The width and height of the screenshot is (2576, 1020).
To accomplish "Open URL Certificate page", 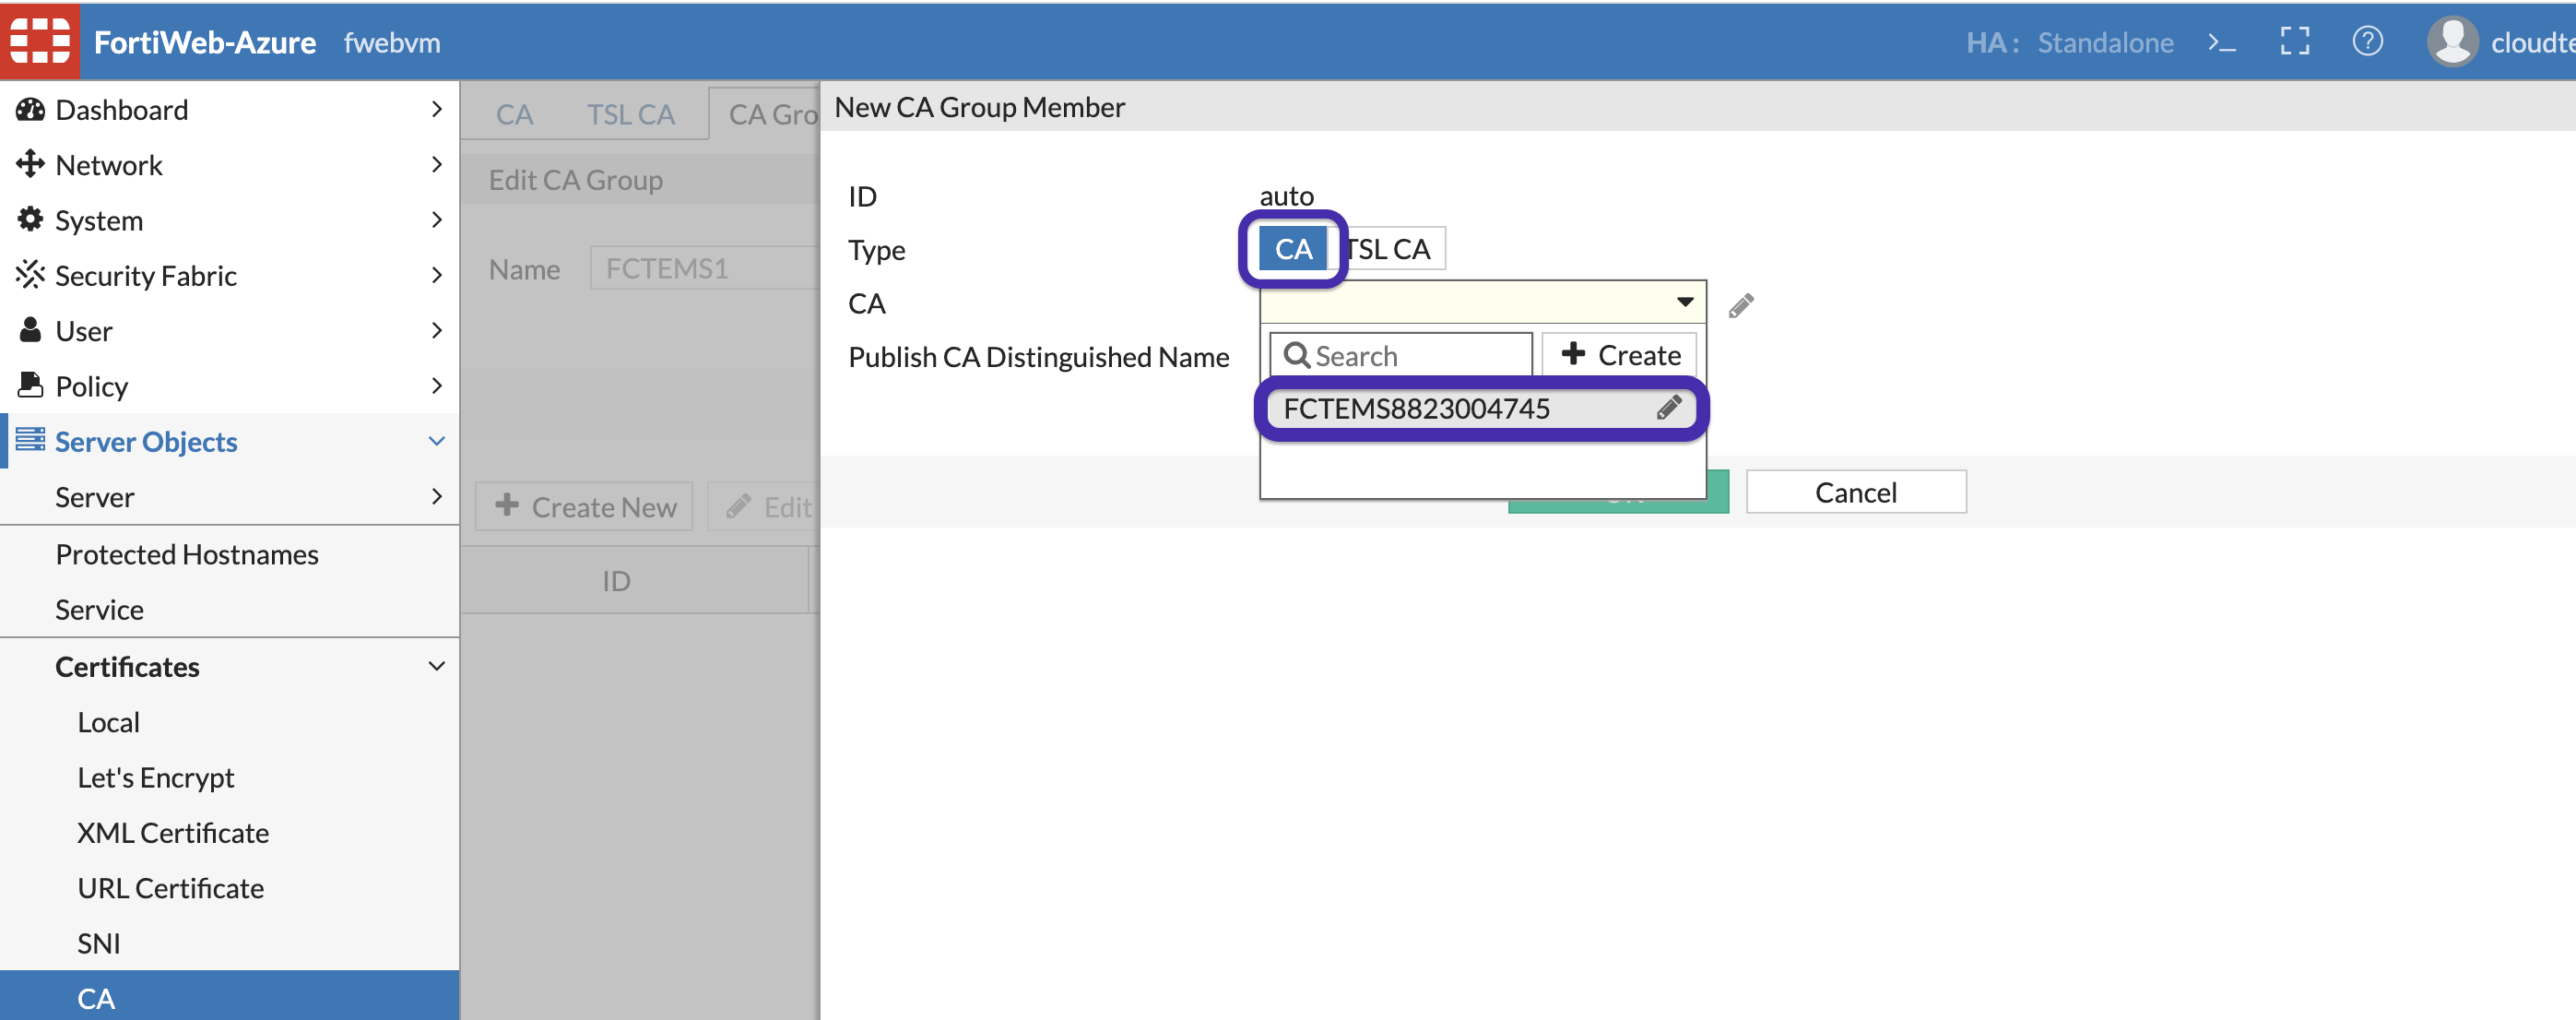I will pyautogui.click(x=170, y=887).
